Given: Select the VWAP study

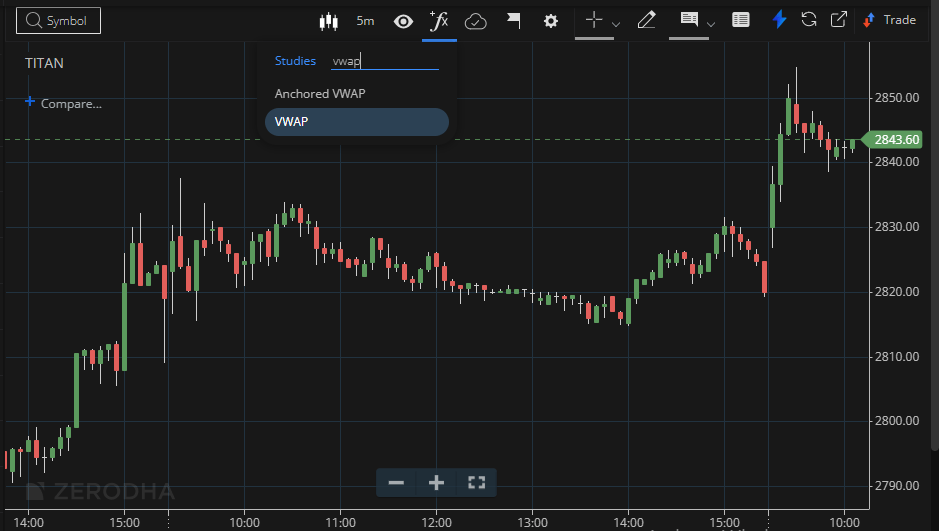Looking at the screenshot, I should (356, 122).
